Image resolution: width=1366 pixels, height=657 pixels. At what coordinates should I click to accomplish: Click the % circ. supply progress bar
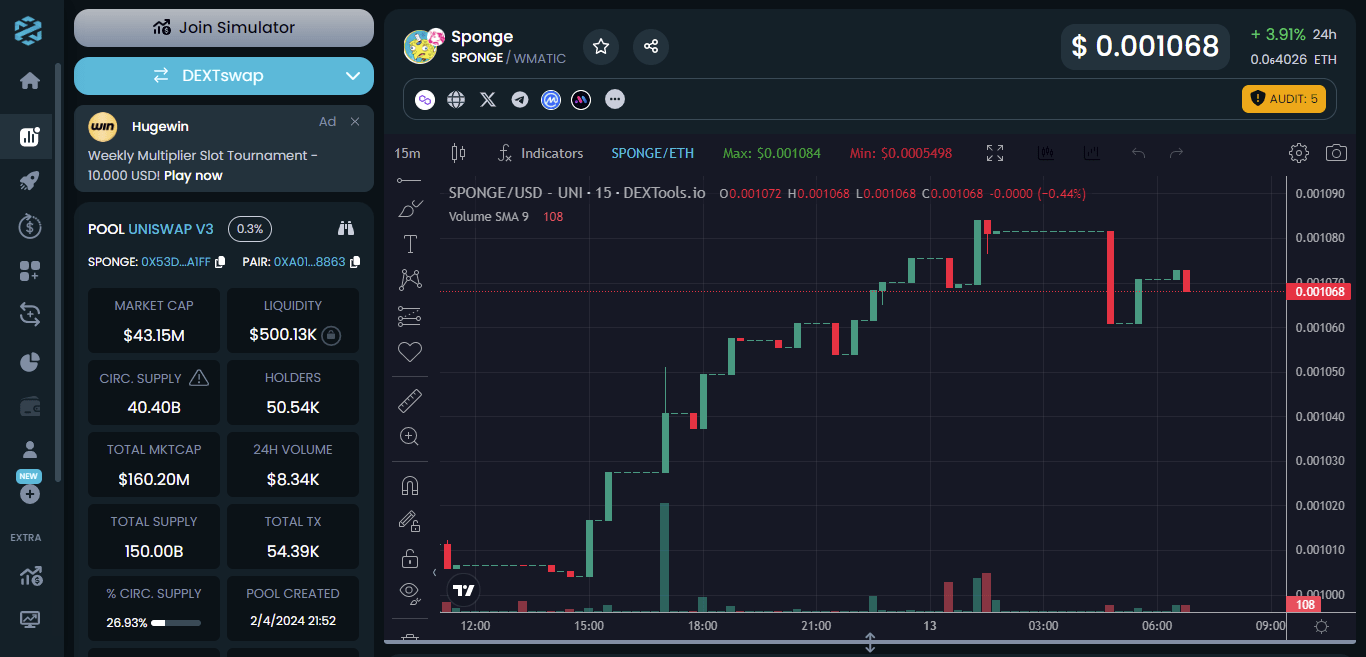pyautogui.click(x=176, y=622)
